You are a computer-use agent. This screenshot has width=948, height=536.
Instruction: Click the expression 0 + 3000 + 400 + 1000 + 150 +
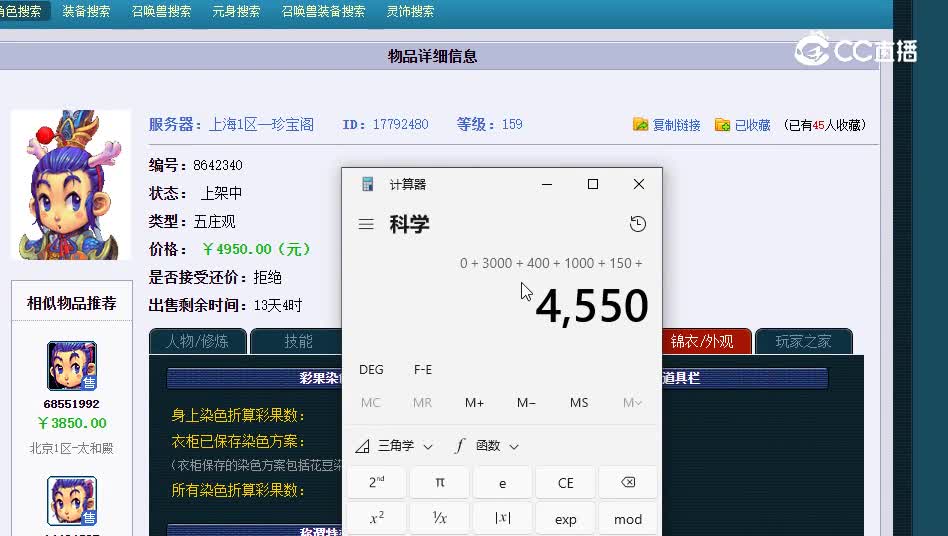pyautogui.click(x=551, y=263)
